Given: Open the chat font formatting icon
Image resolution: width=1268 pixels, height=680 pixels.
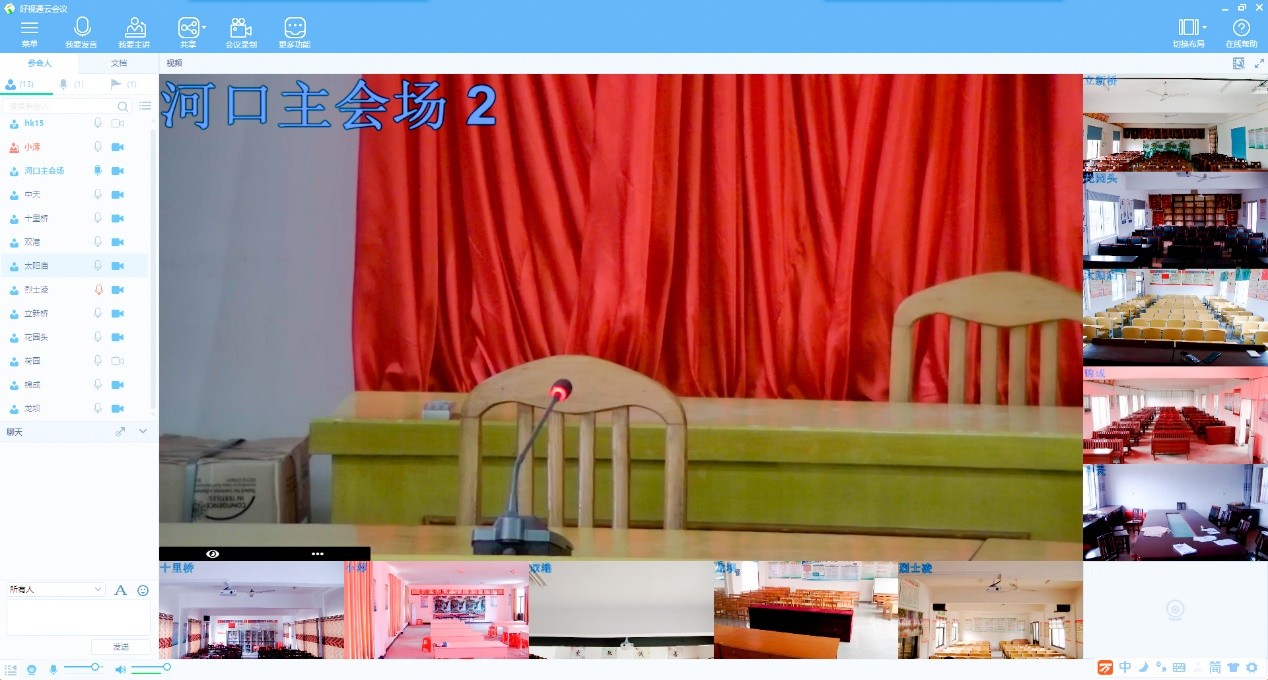Looking at the screenshot, I should click(121, 590).
